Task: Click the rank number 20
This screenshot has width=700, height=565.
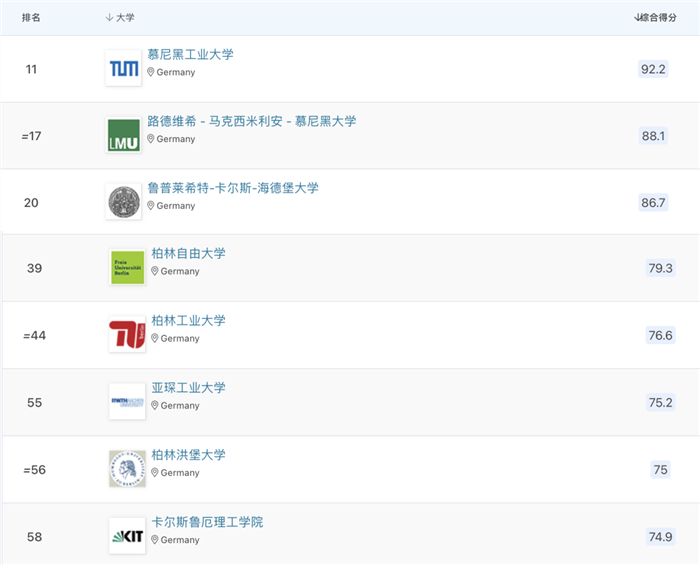Action: 31,203
